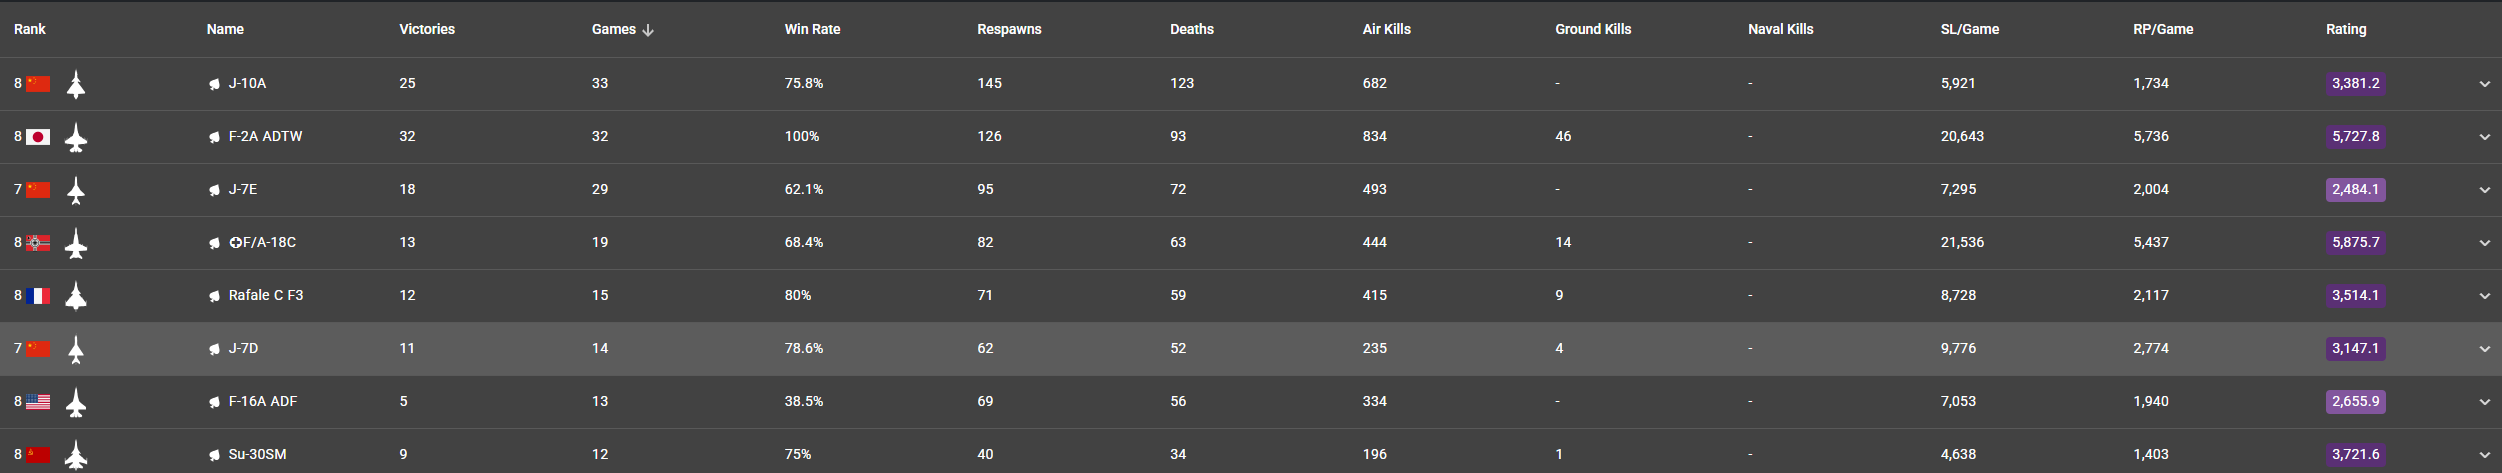Viewport: 2502px width, 473px height.
Task: Sort the table by Air Kills header
Action: (x=1386, y=29)
